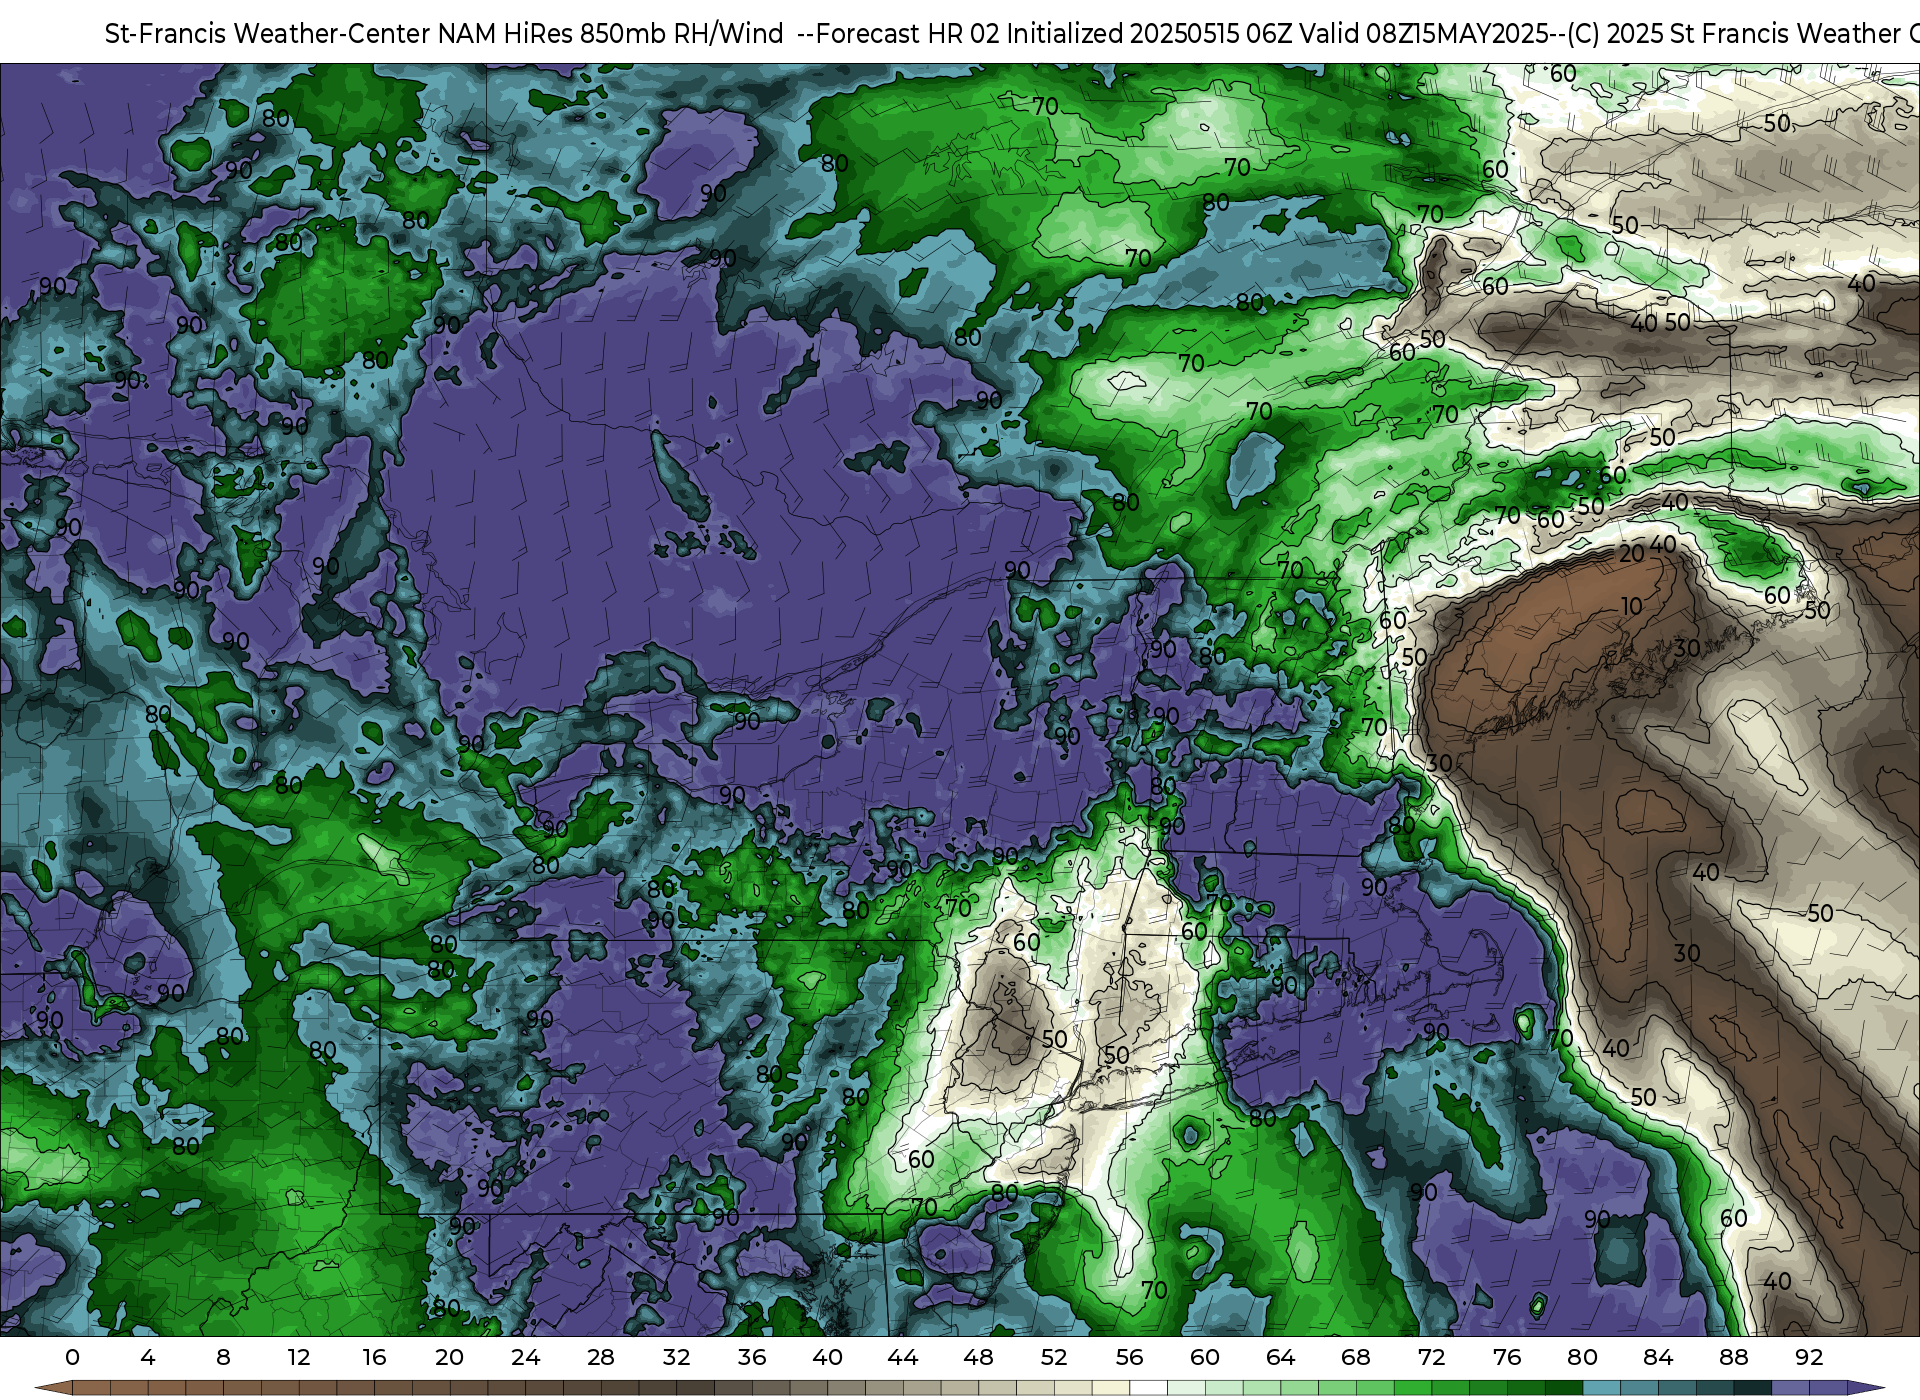
Task: Click the legend label '56'
Action: pyautogui.click(x=1130, y=1357)
